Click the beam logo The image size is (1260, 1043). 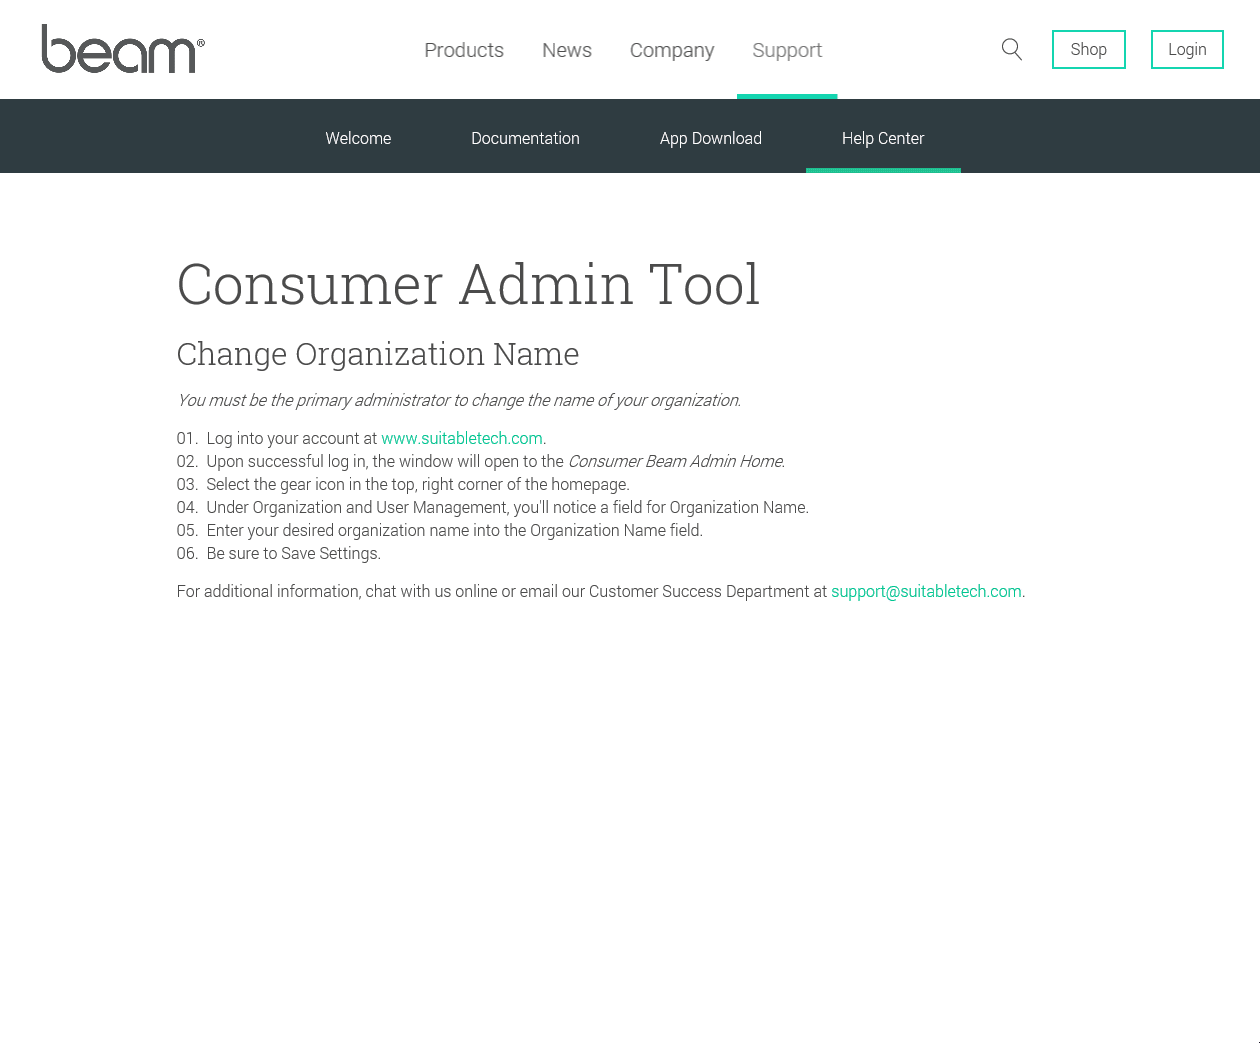[x=123, y=49]
